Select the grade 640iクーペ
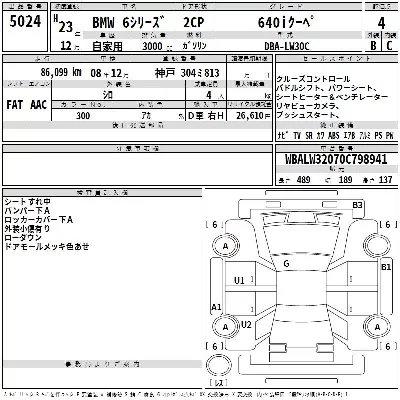 pyautogui.click(x=286, y=23)
